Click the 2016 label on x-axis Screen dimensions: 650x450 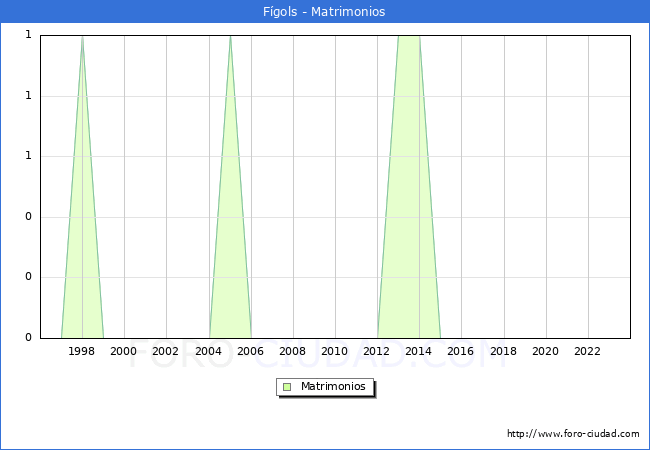(461, 351)
